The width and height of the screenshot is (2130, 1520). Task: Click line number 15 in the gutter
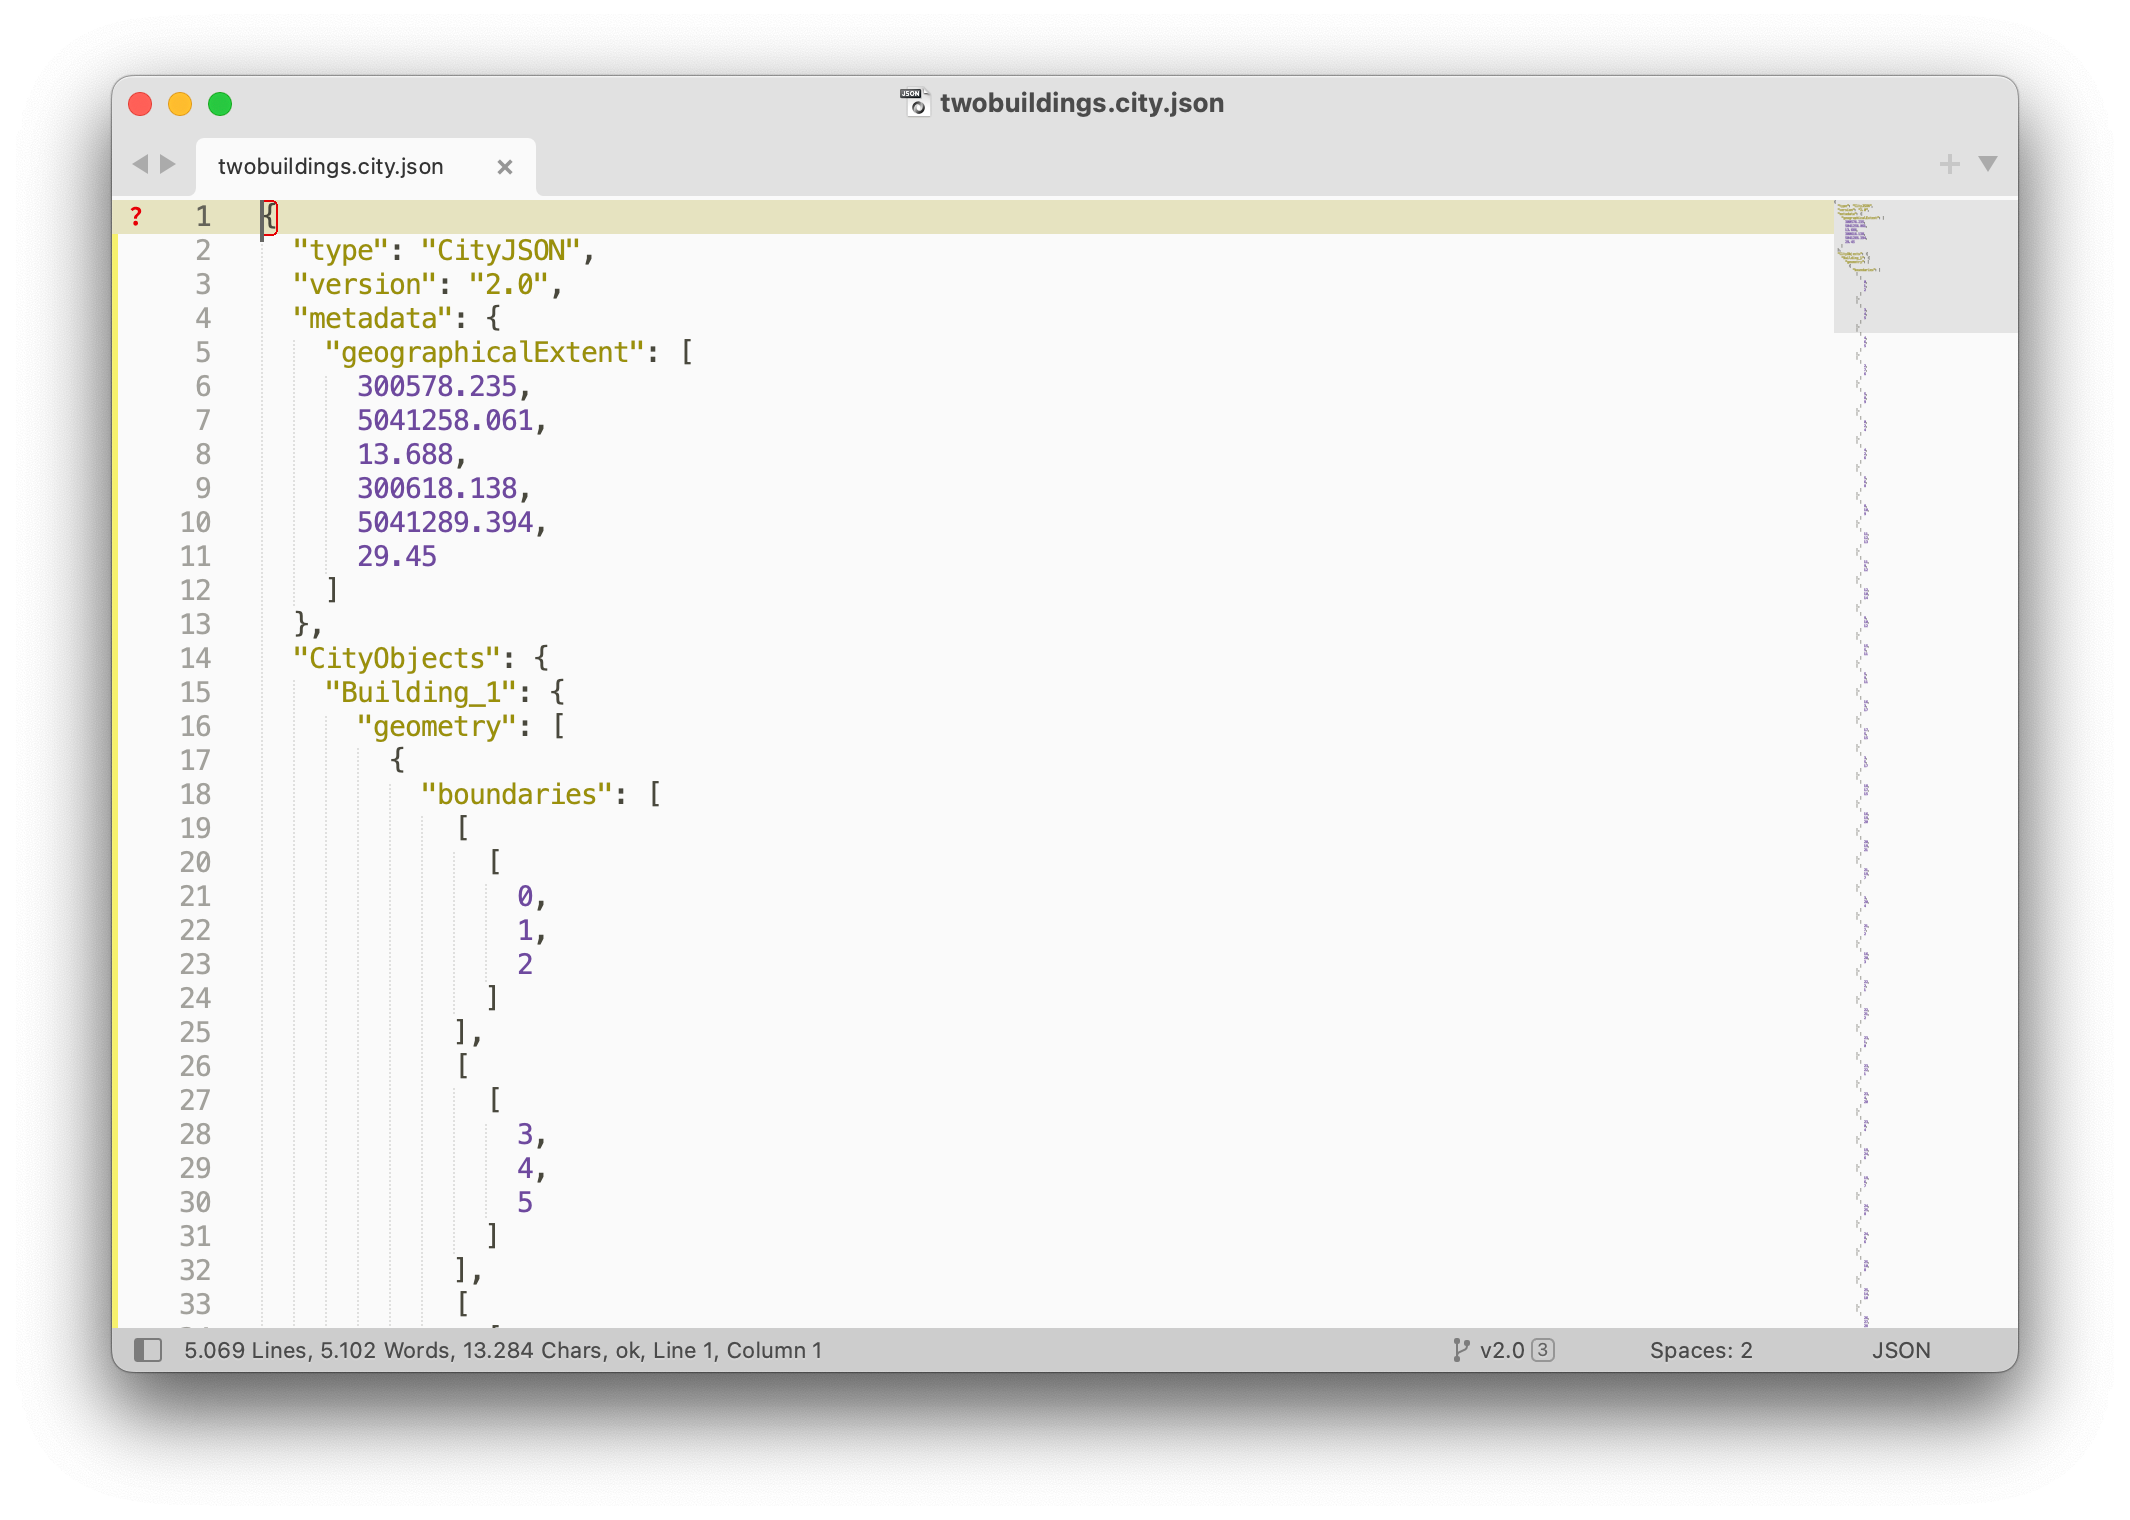click(196, 692)
